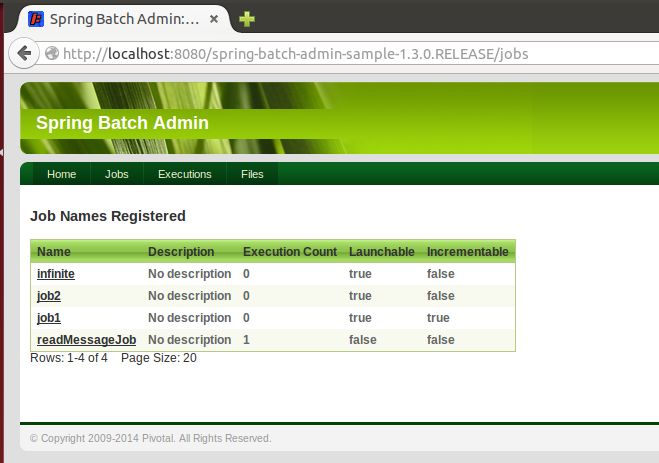Open the Files menu item

tap(252, 174)
